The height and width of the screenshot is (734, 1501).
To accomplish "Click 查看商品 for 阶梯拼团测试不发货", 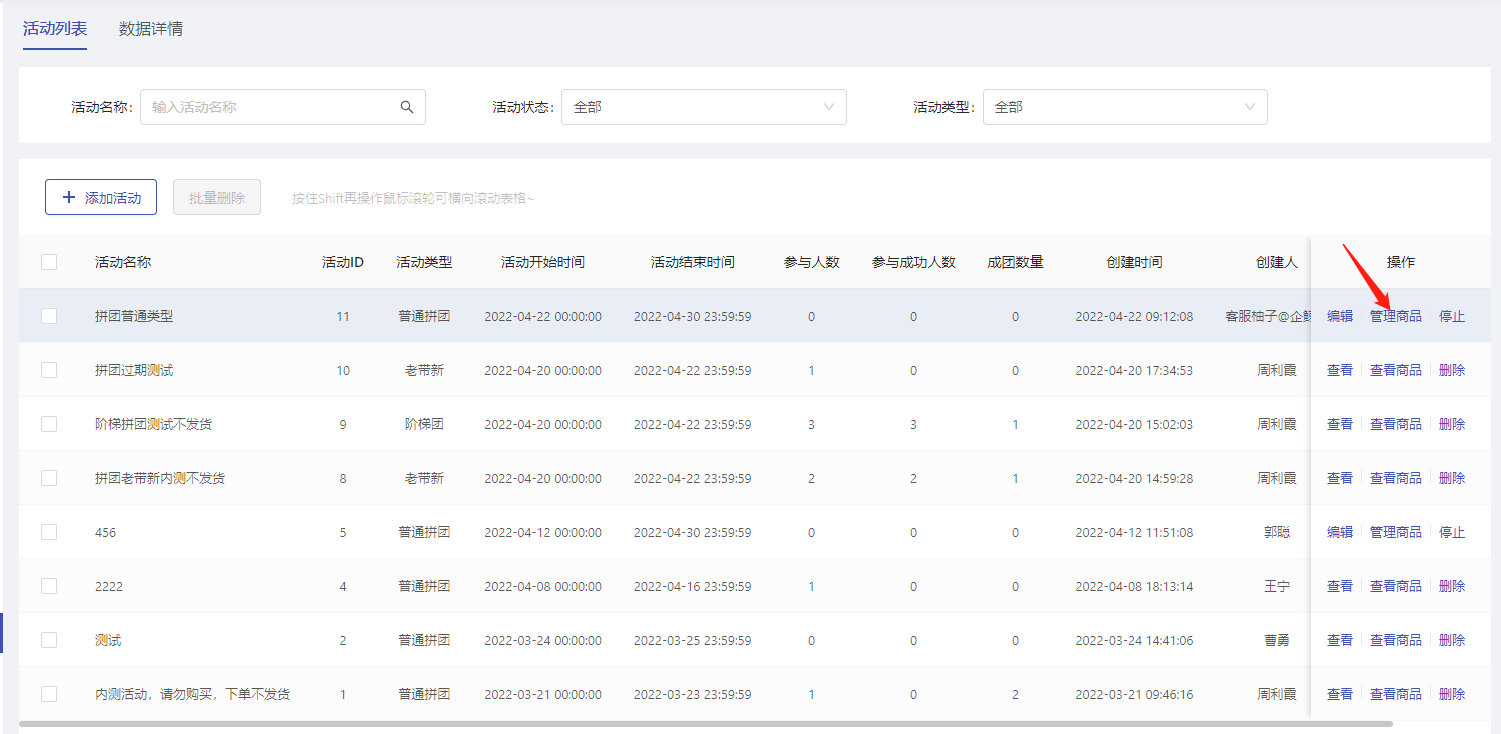I will point(1396,424).
